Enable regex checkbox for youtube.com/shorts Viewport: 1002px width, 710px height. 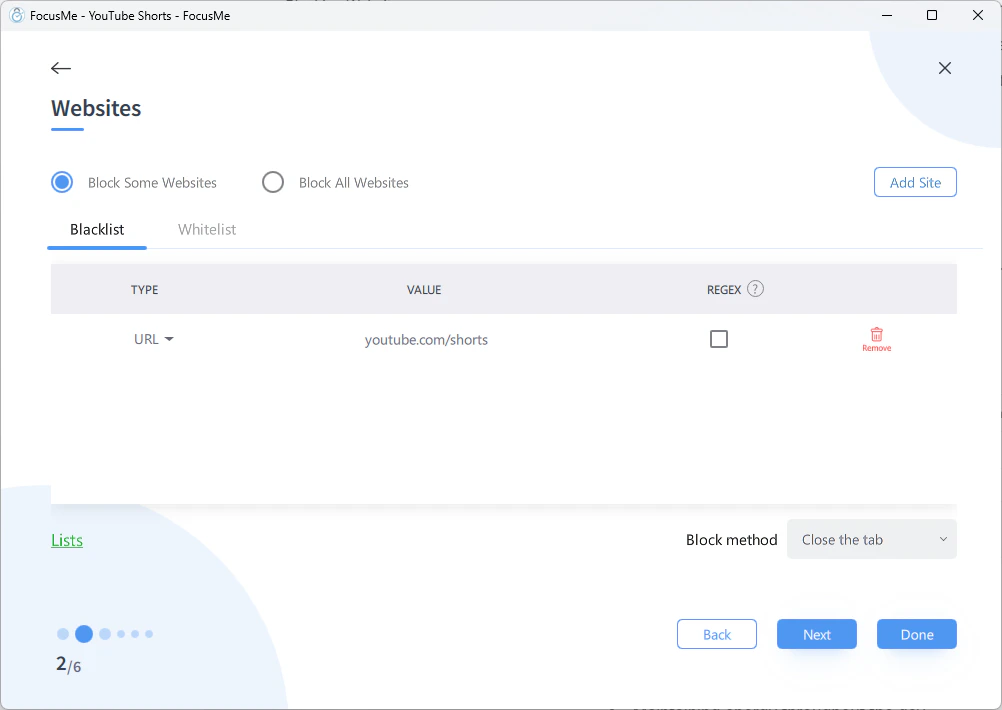tap(719, 339)
